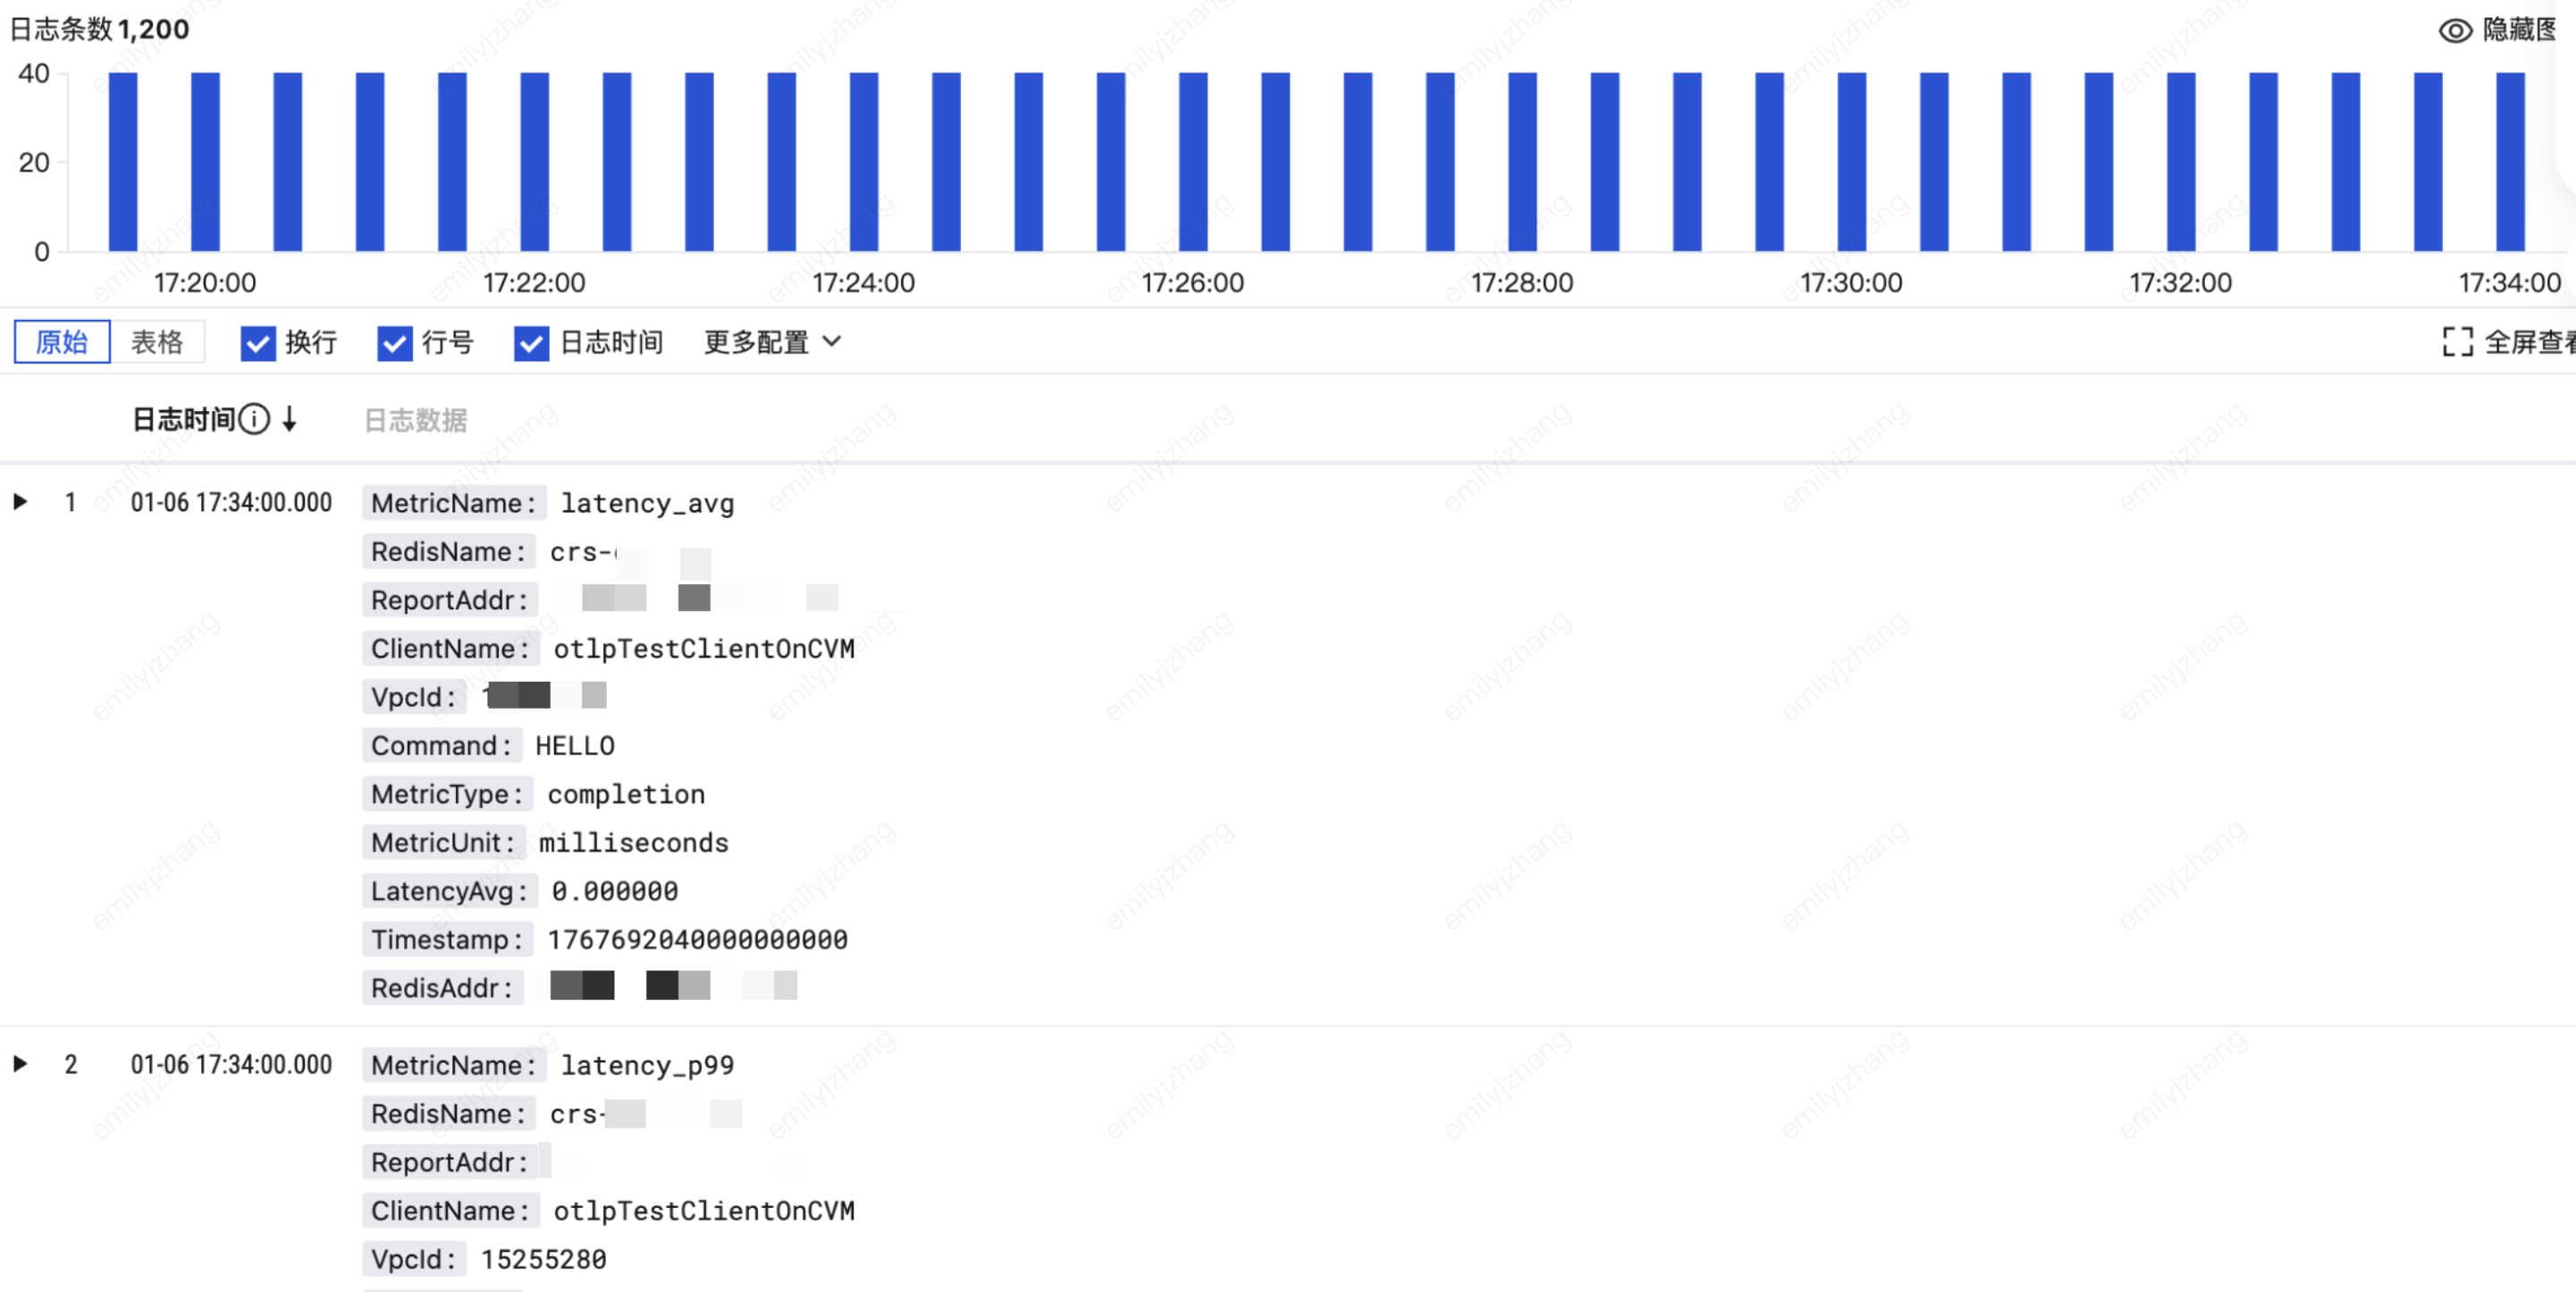
Task: Click the 隐藏图 link text
Action: click(x=2518, y=30)
